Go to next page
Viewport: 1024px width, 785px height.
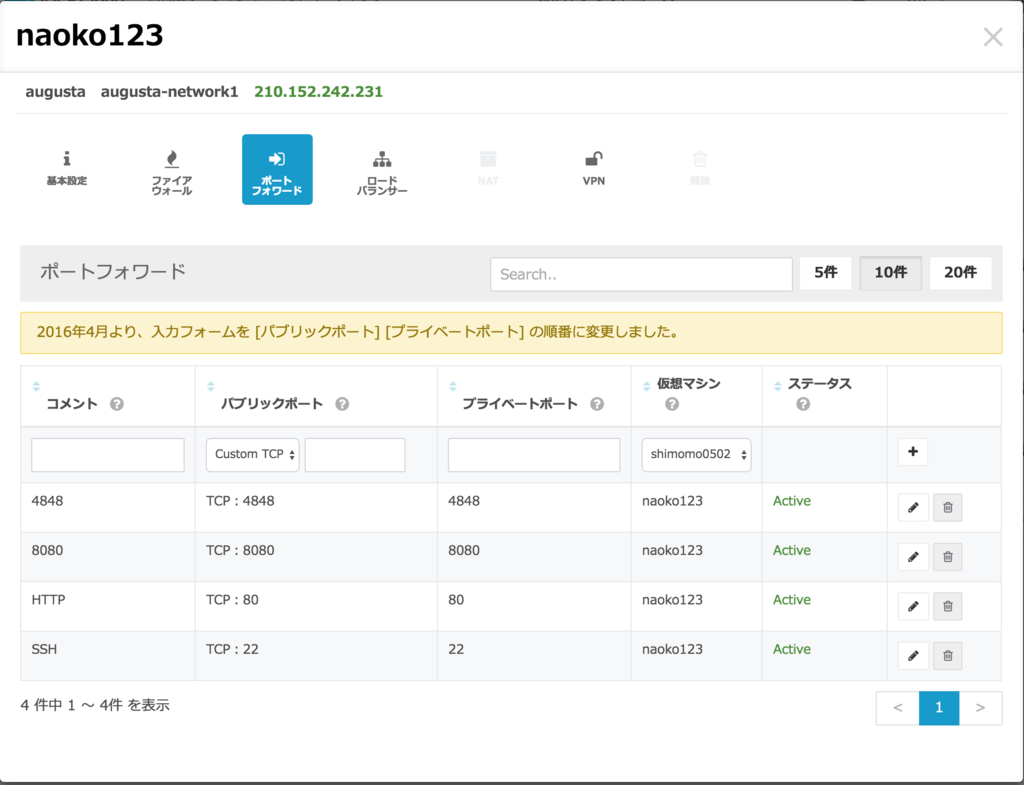(980, 708)
